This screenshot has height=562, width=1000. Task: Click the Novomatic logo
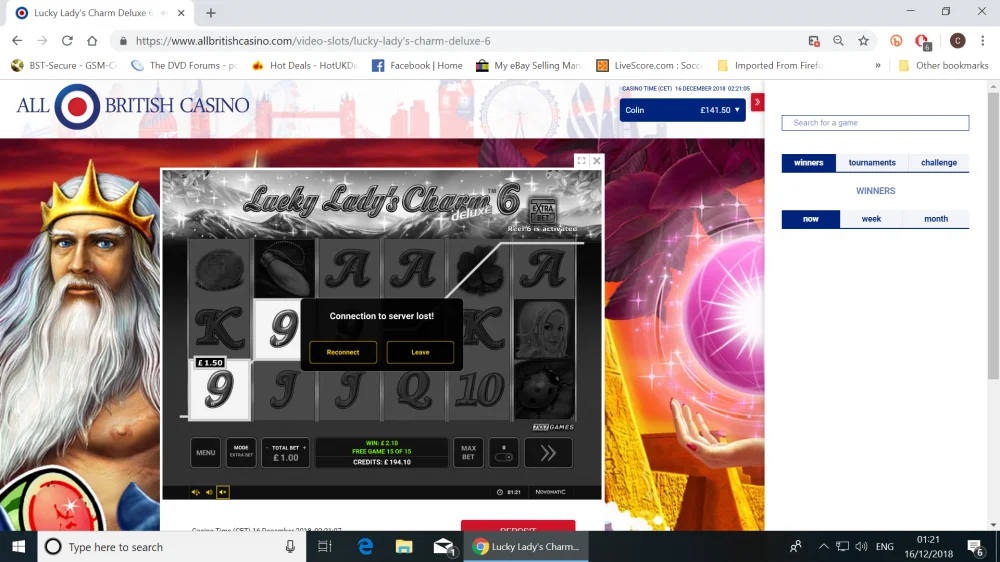click(x=550, y=492)
